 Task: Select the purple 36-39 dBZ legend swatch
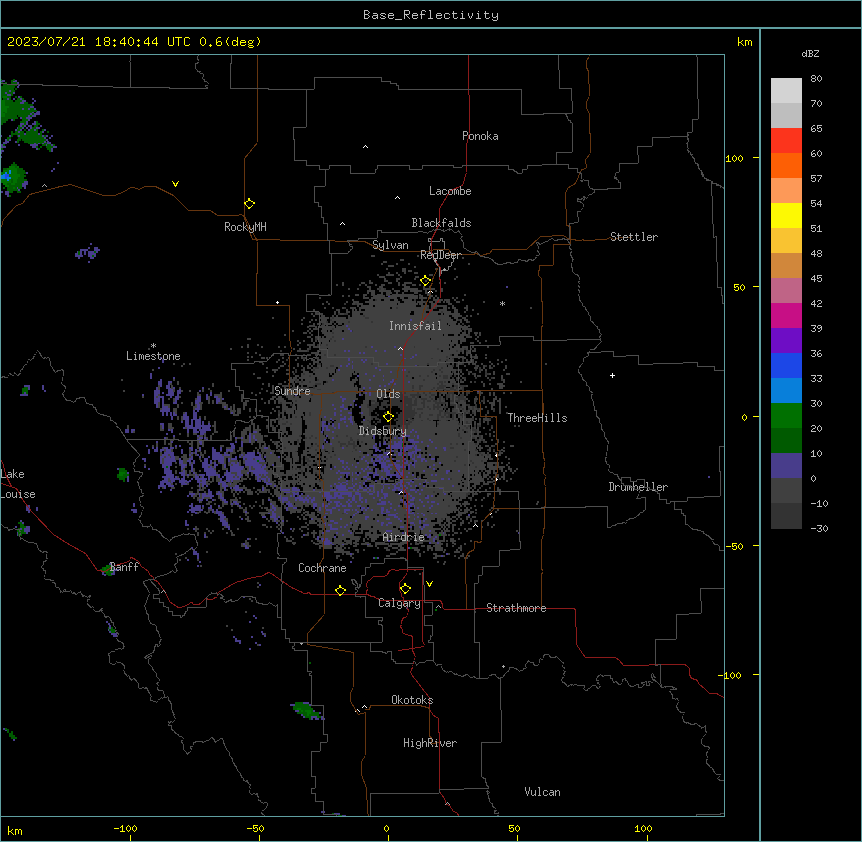786,340
